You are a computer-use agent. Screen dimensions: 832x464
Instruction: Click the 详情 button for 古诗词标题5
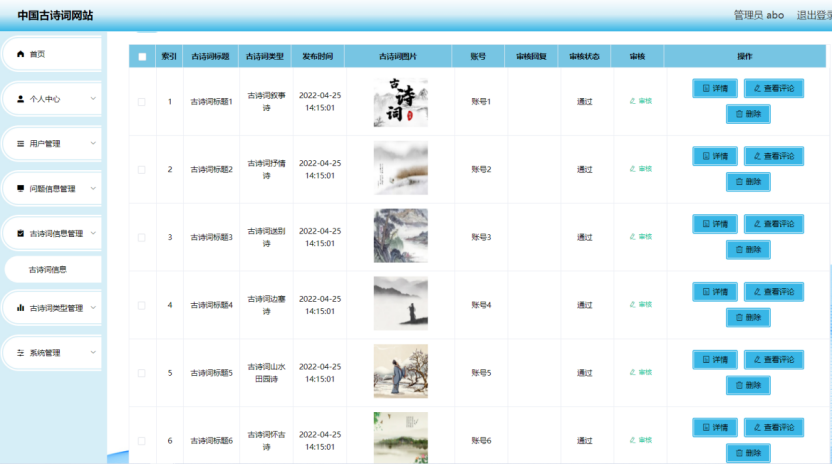[x=715, y=359]
